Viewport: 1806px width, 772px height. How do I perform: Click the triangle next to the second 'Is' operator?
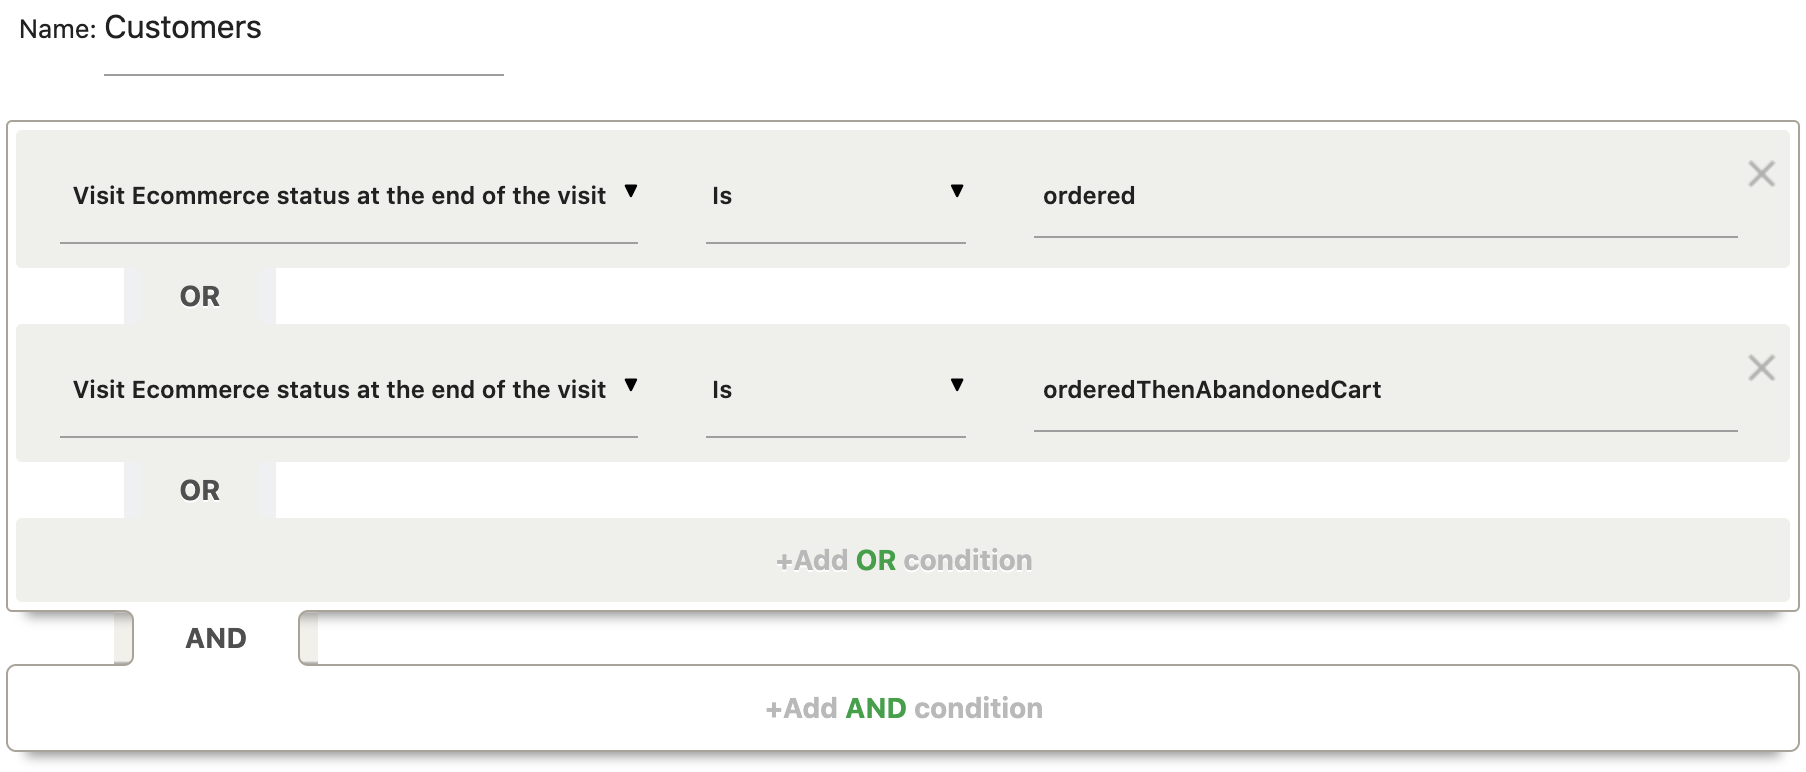coord(959,386)
